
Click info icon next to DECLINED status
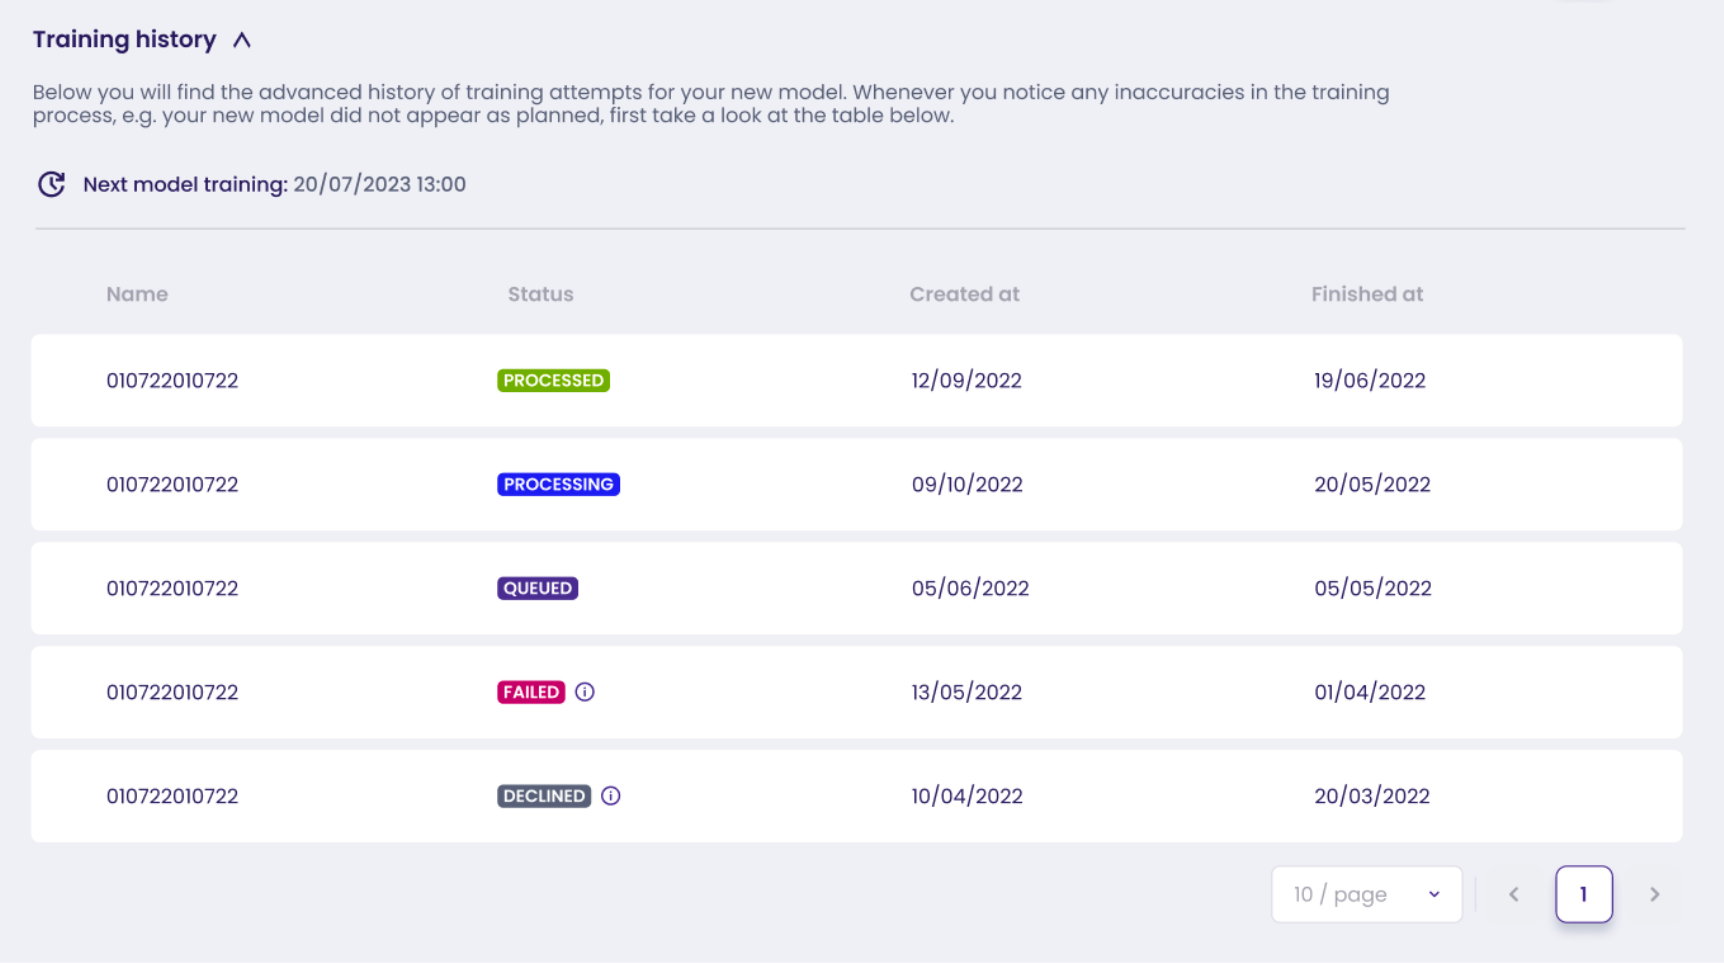(x=611, y=796)
